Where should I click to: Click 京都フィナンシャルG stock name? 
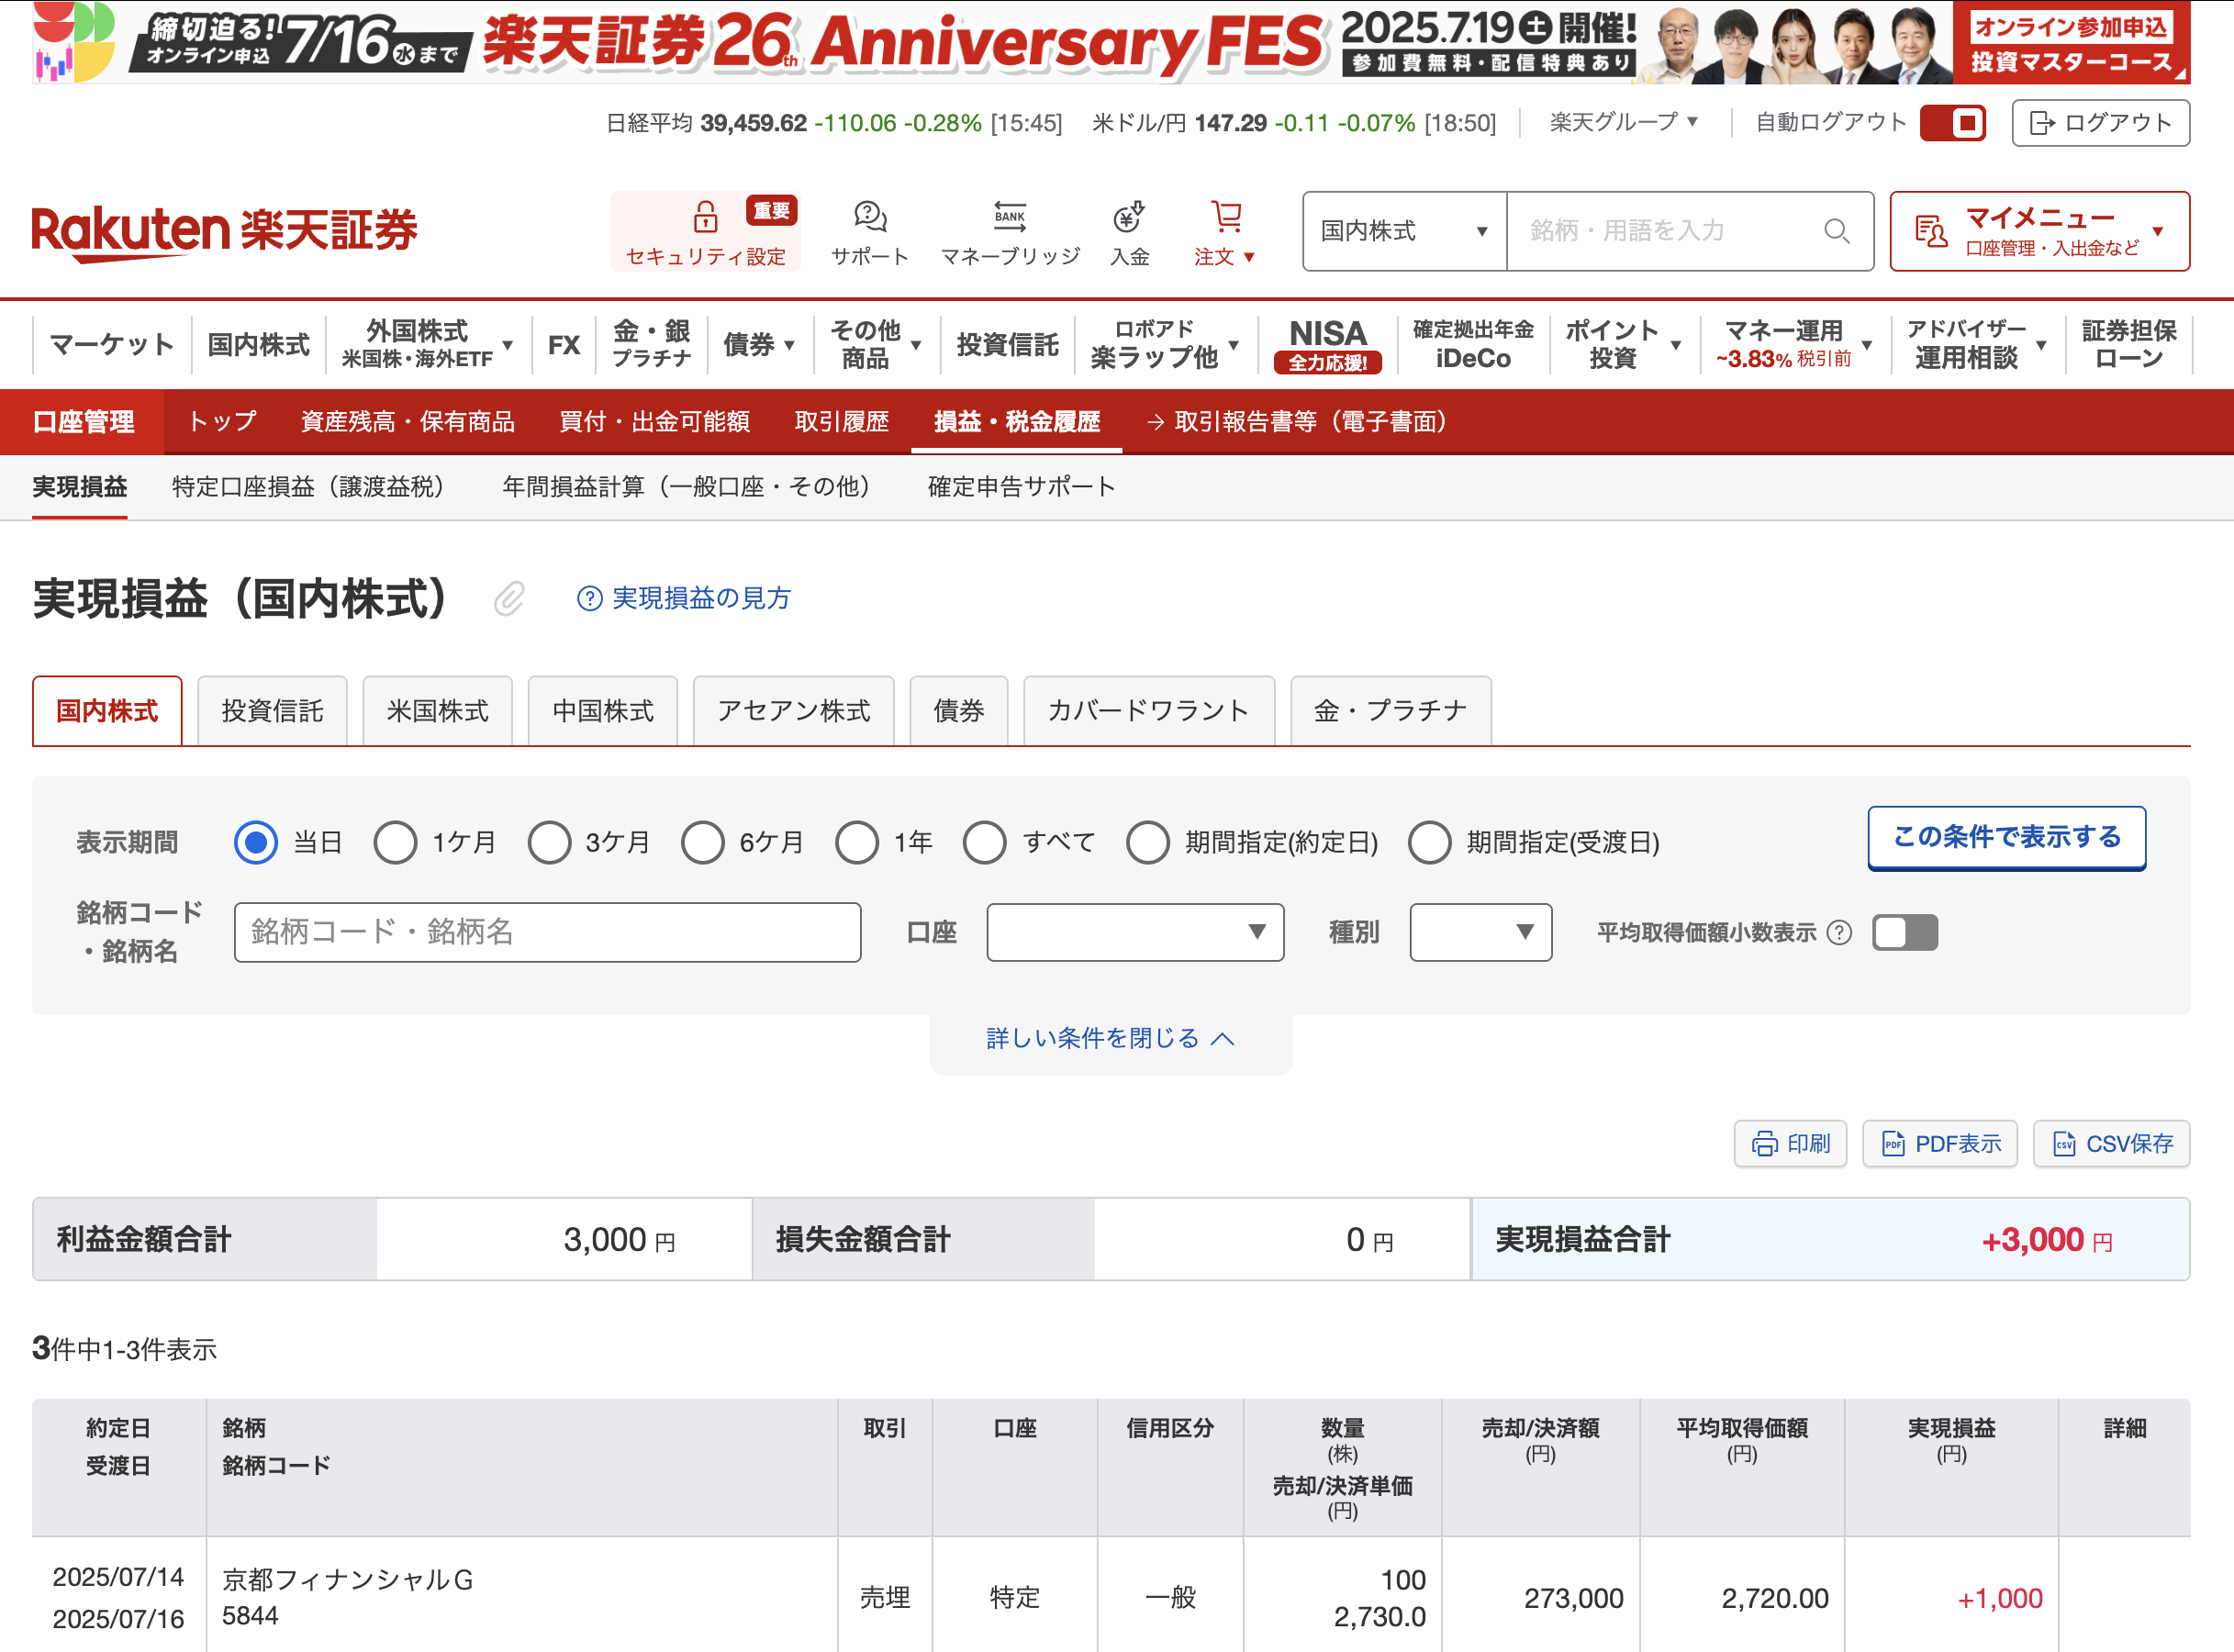coord(348,1580)
